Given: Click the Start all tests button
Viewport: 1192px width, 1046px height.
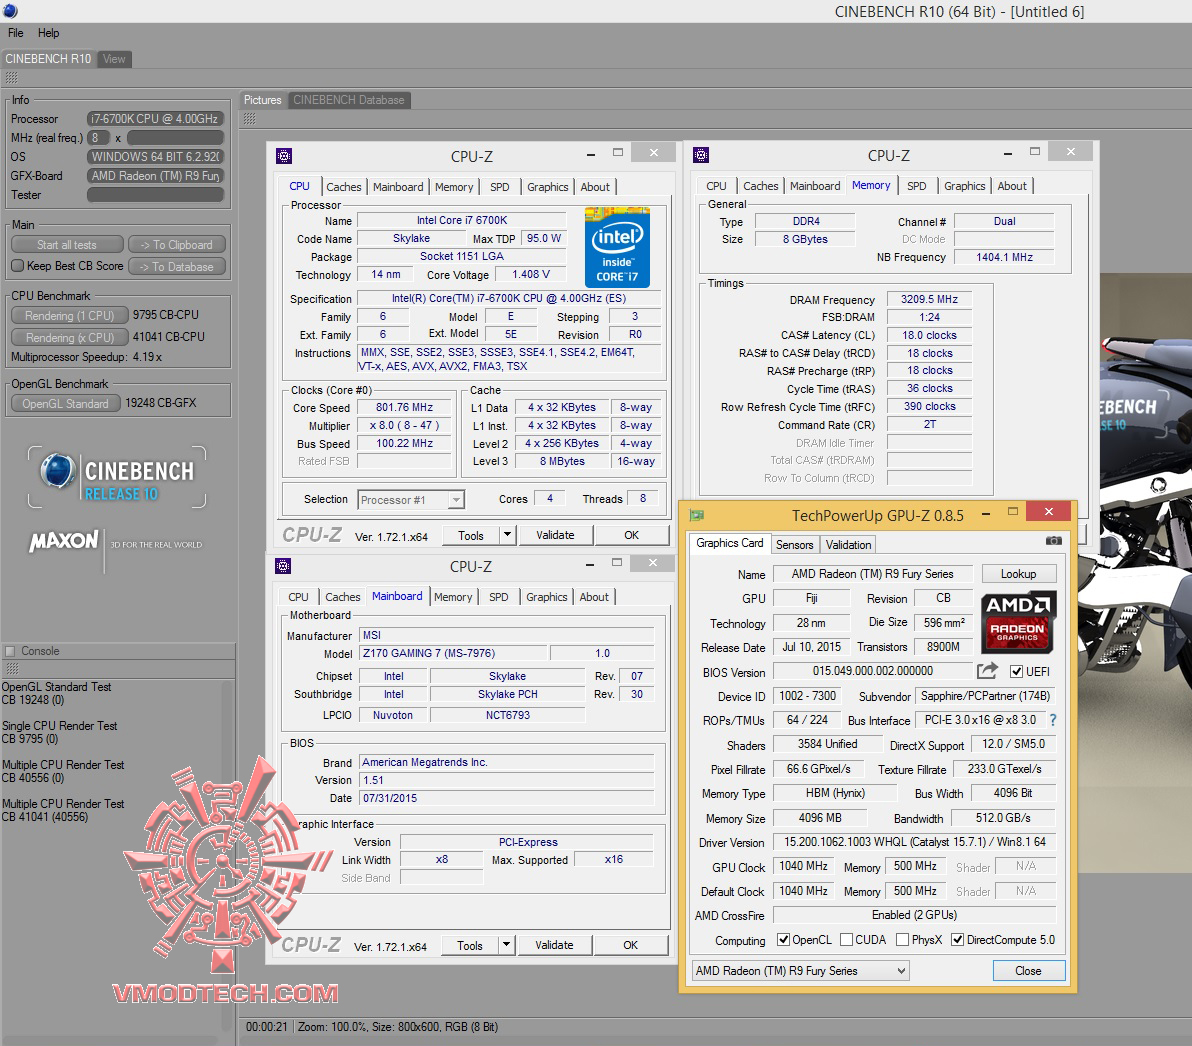Looking at the screenshot, I should pos(67,245).
